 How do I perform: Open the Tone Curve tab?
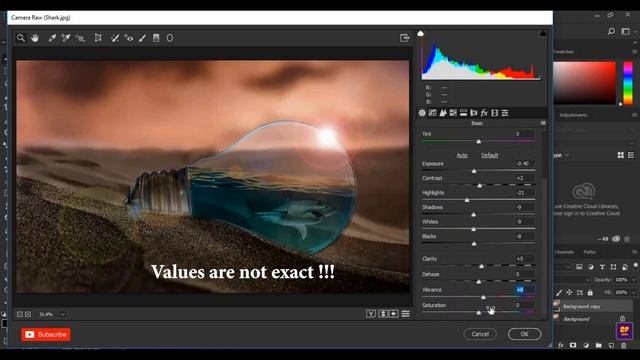[432, 113]
